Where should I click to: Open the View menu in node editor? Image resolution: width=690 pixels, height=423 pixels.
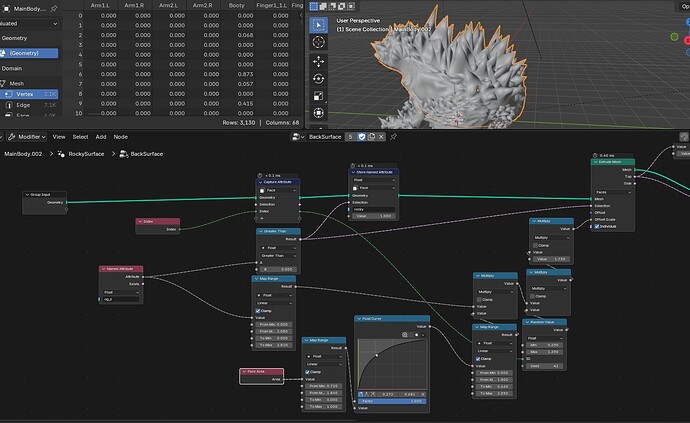(x=59, y=137)
